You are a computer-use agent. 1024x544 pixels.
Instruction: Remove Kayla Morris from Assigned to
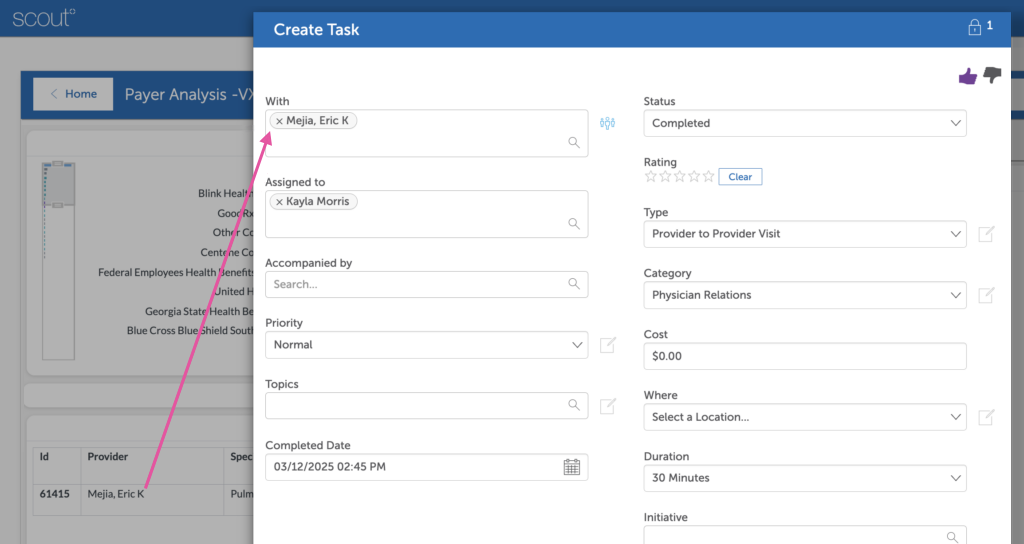coord(279,202)
